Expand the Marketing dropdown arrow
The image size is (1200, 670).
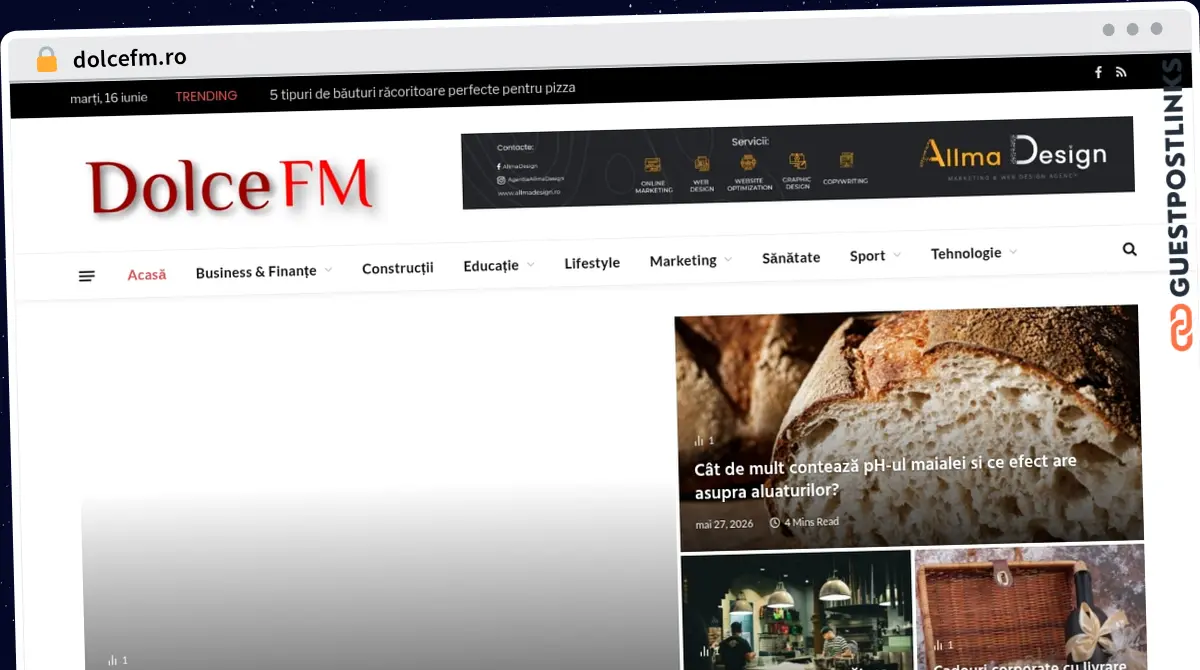728,259
